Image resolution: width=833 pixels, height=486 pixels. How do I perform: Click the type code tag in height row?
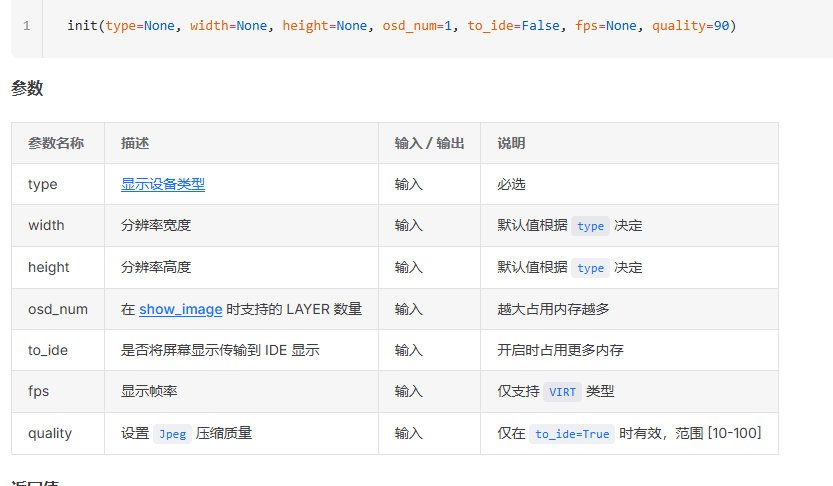pyautogui.click(x=590, y=268)
